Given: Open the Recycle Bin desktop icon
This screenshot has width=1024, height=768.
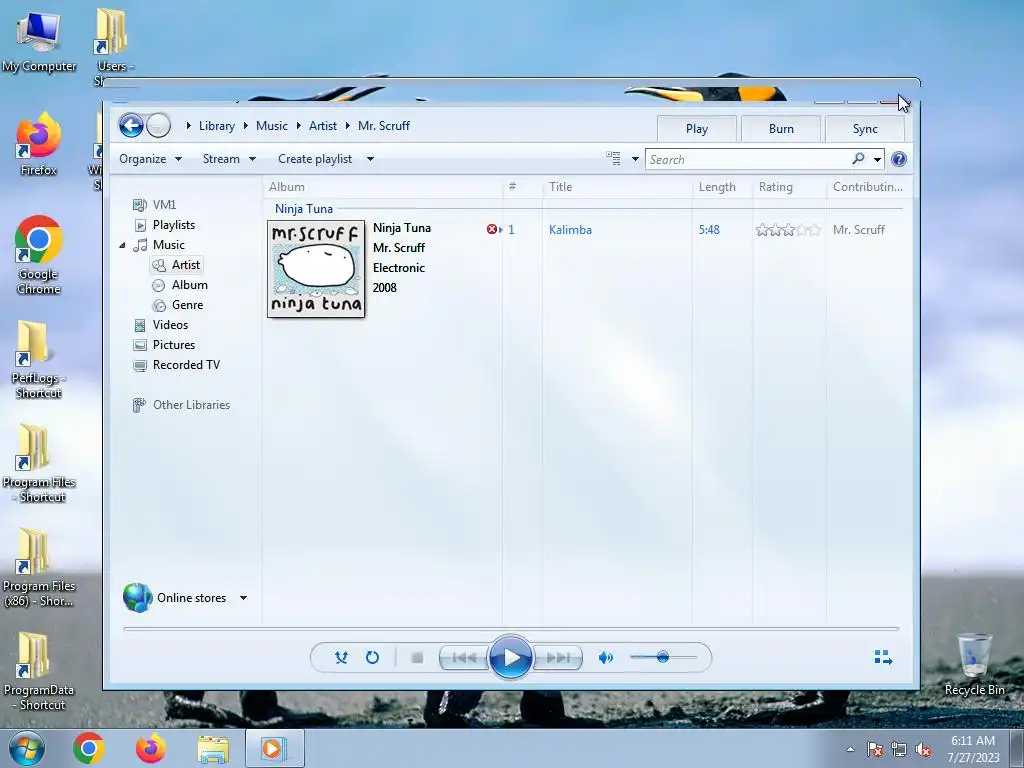Looking at the screenshot, I should (x=974, y=664).
